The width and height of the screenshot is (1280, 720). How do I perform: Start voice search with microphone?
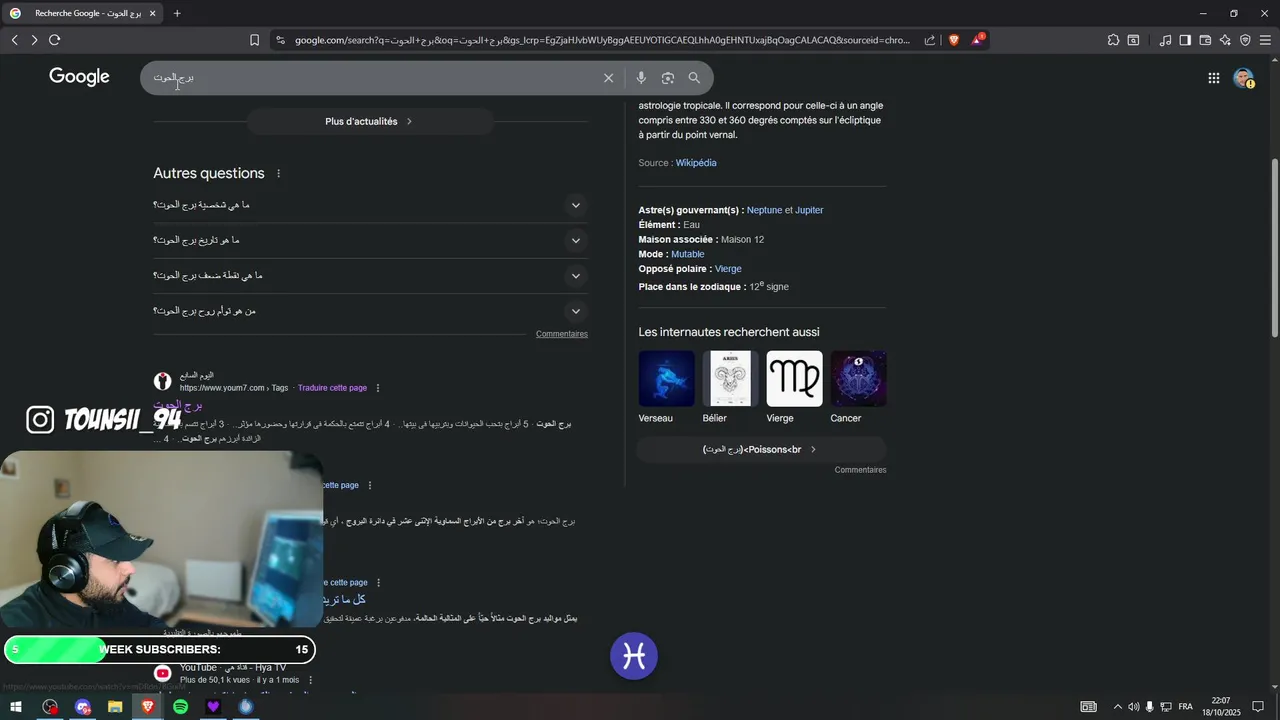pos(641,78)
